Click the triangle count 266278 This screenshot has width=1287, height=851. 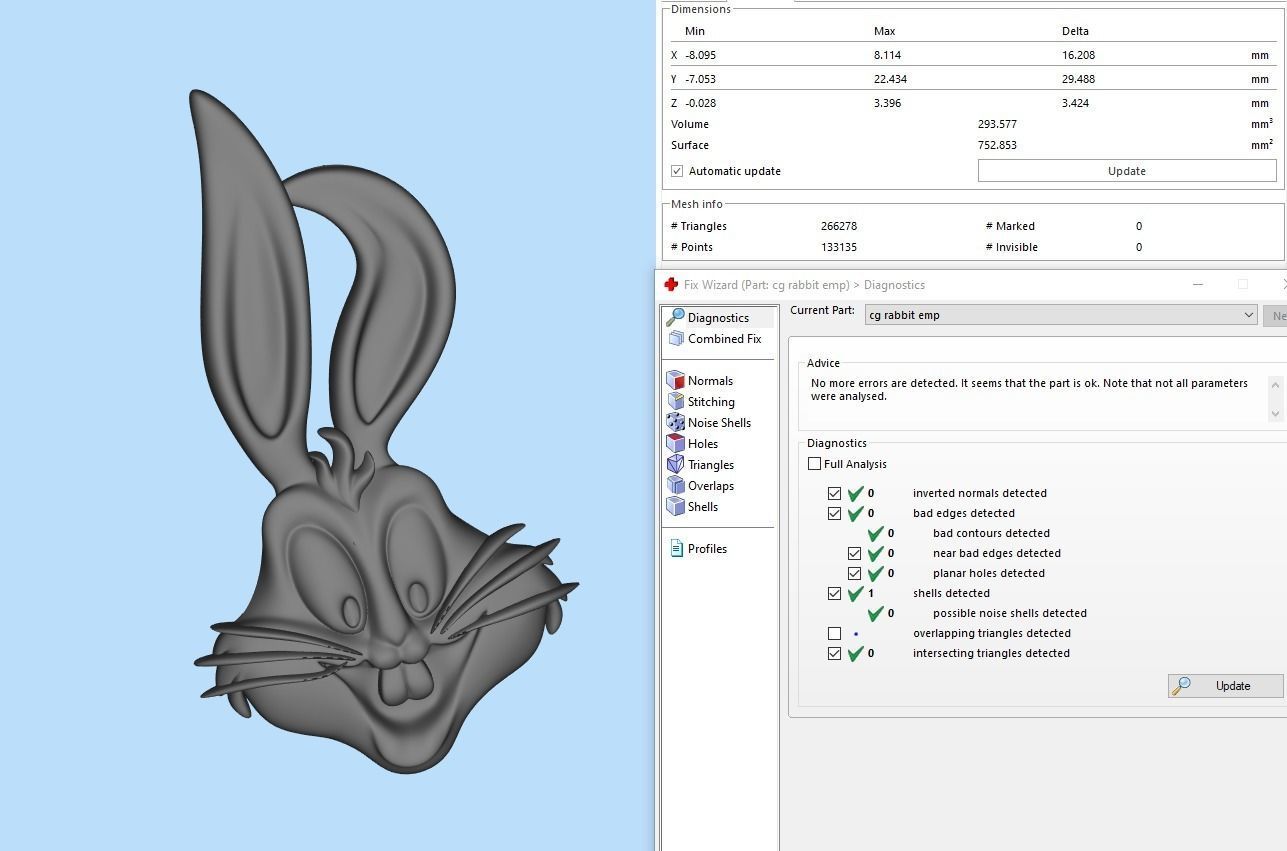point(838,226)
